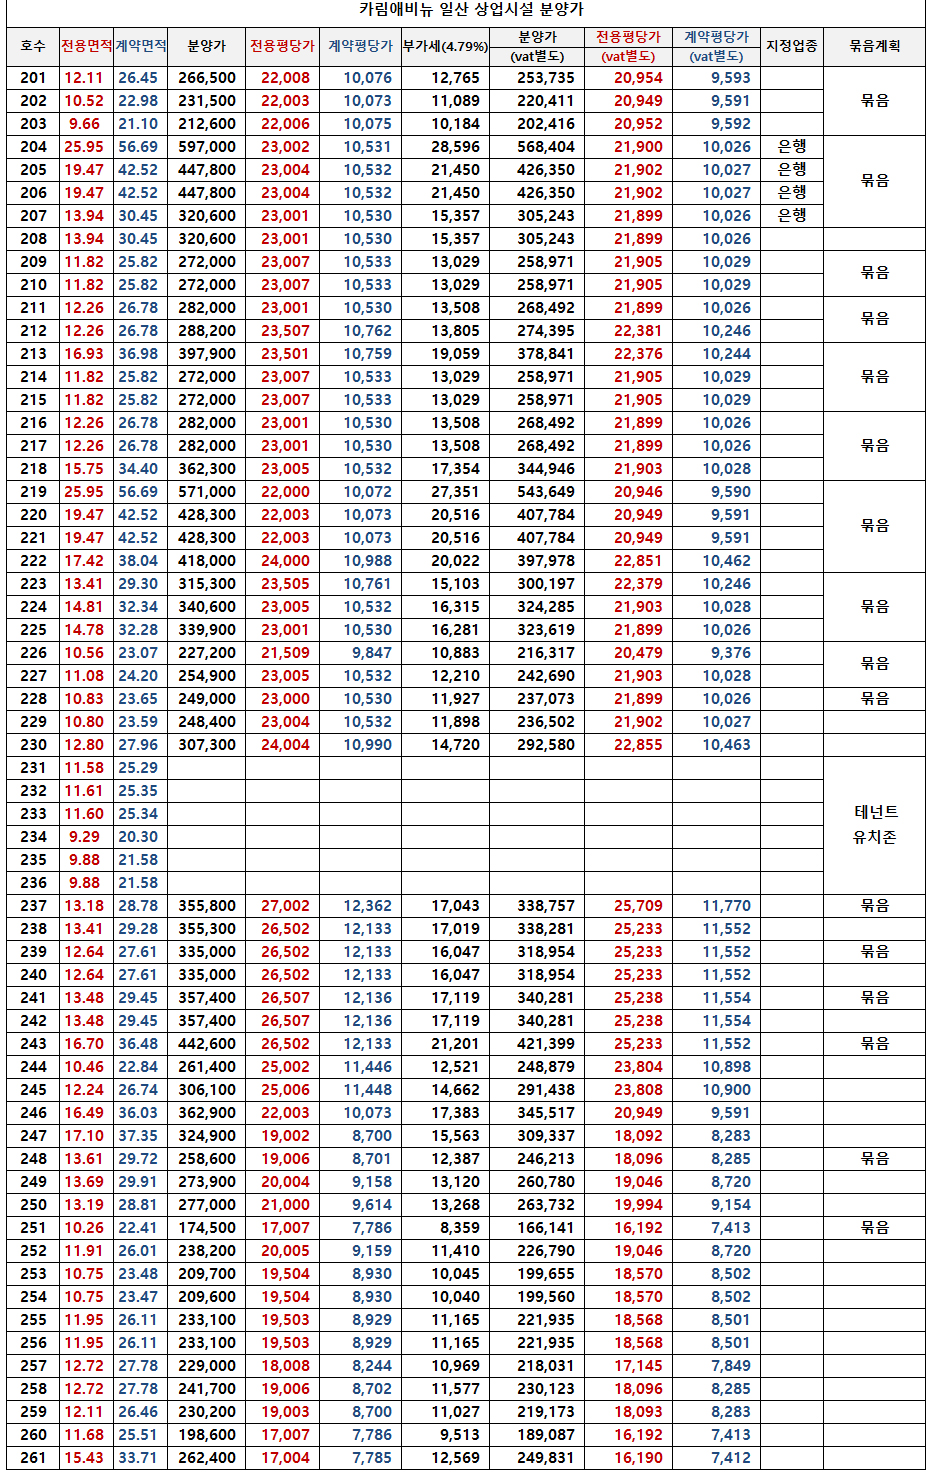
Task: Select VAT amount 8,359 in row 251
Action: tap(460, 1228)
